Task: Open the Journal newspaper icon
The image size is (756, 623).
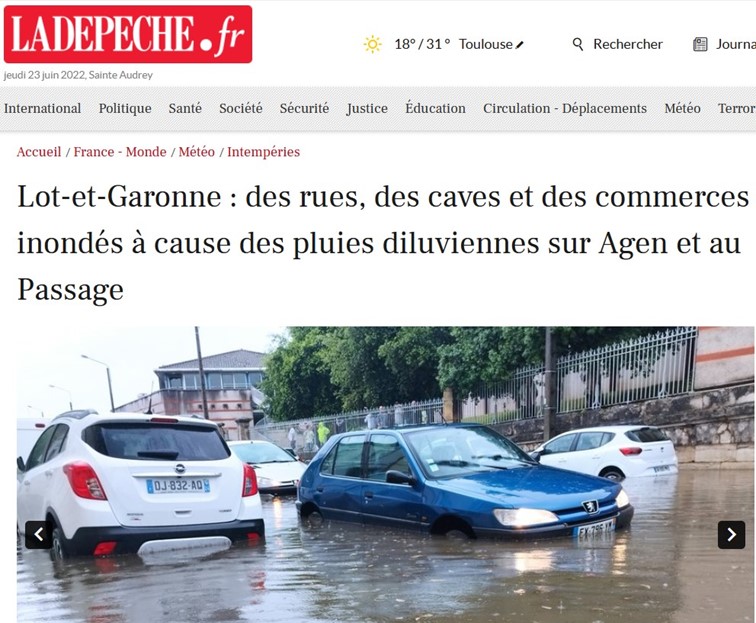Action: coord(700,44)
